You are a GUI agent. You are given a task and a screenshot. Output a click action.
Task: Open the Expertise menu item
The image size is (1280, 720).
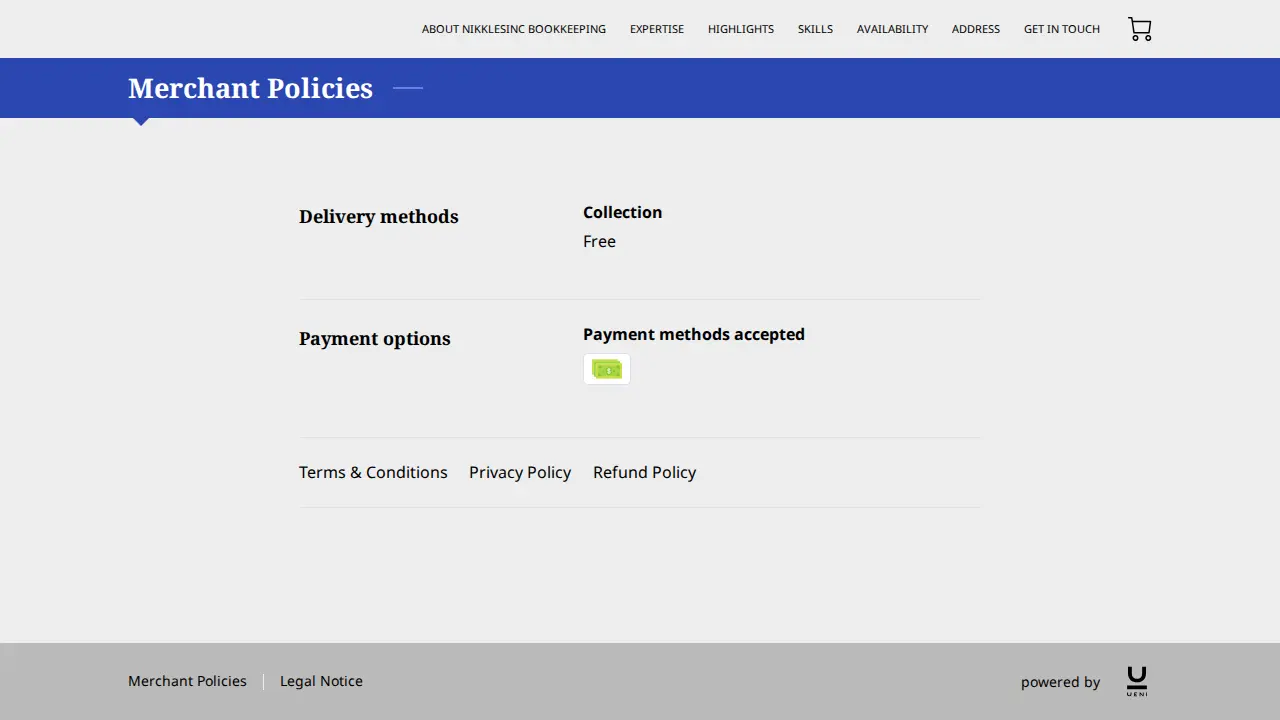657,29
